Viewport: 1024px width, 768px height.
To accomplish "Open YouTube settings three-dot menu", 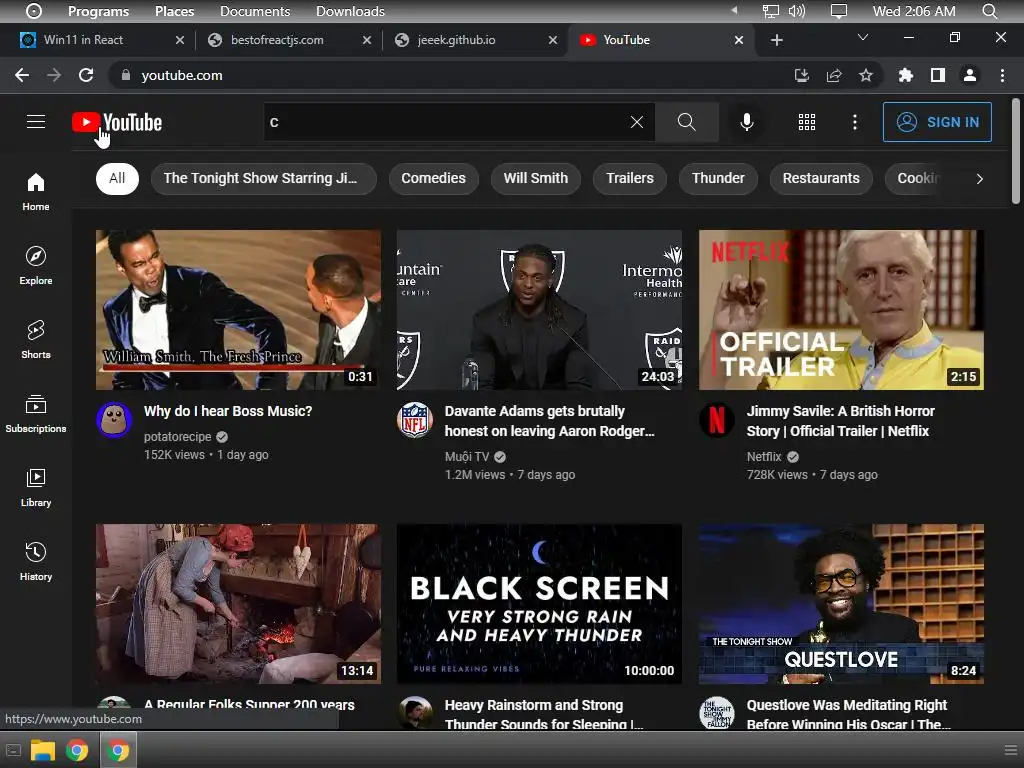I will [x=854, y=122].
